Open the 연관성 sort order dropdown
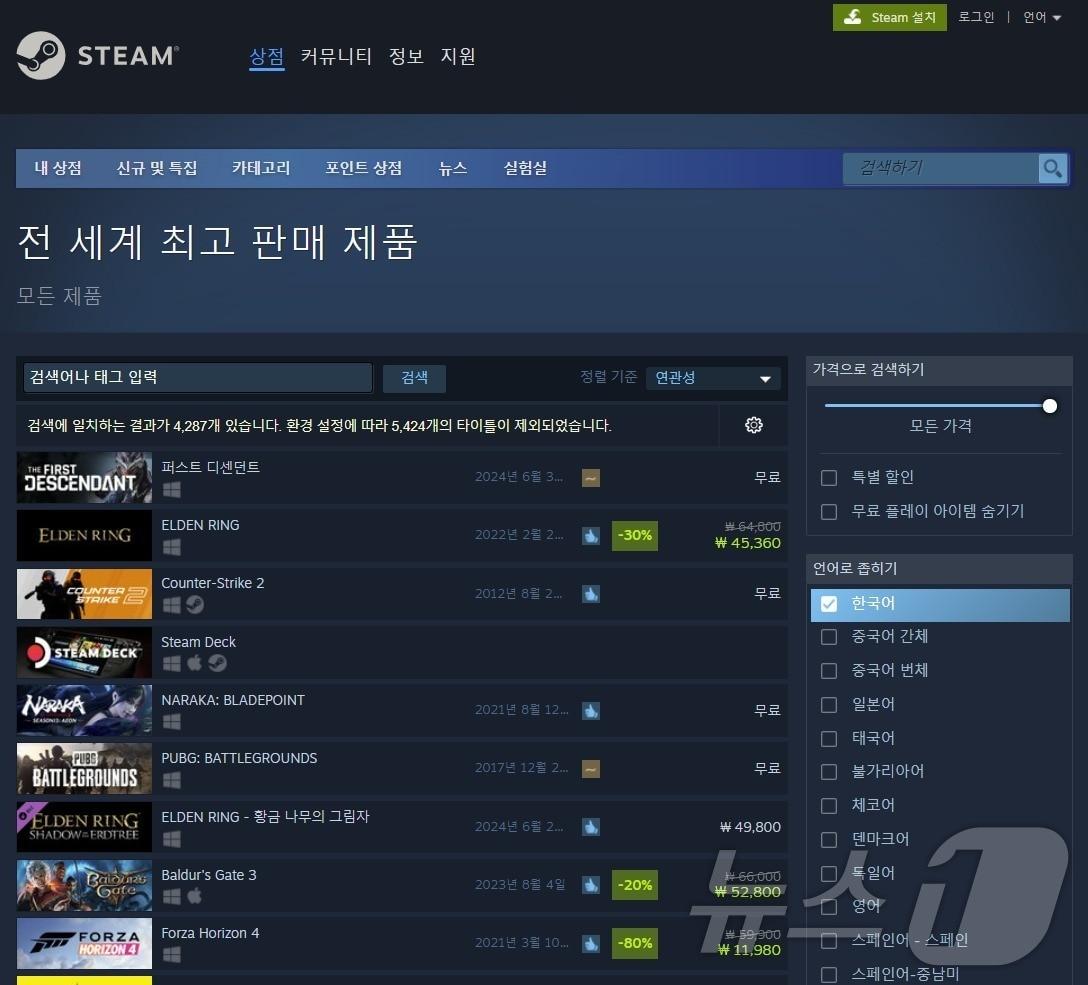 (x=712, y=378)
